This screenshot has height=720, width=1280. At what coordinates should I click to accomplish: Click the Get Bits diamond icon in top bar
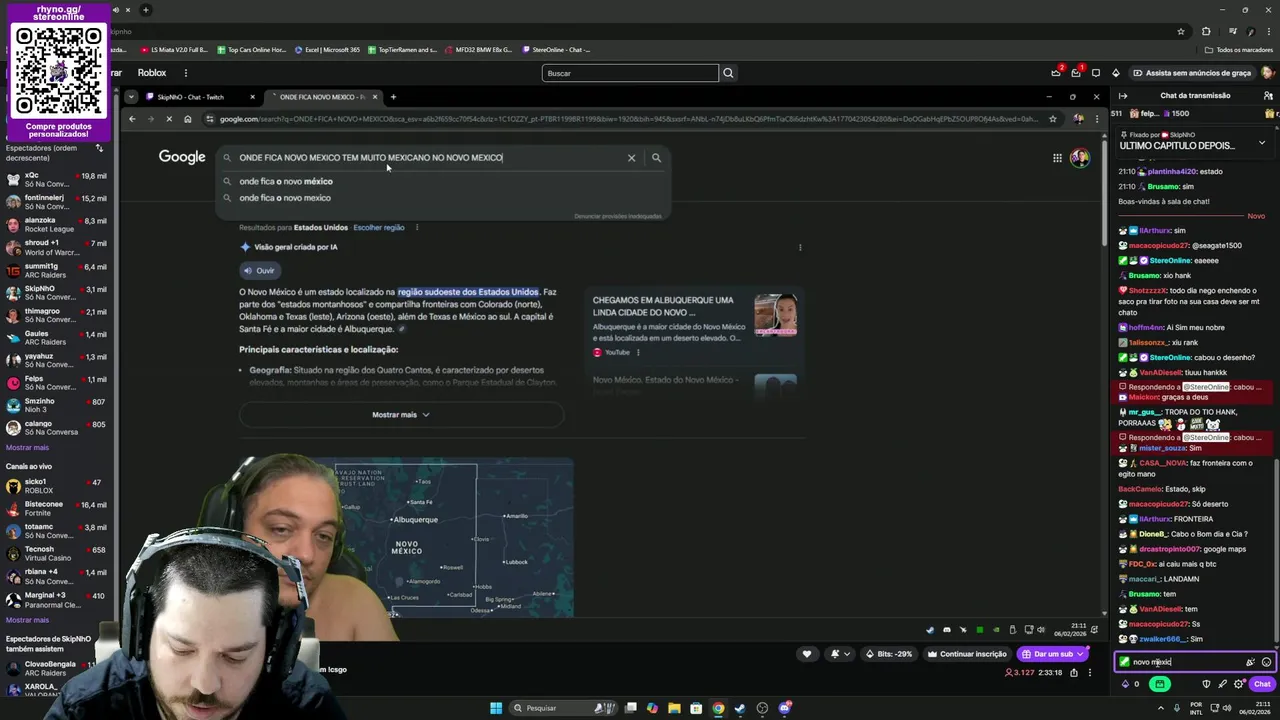click(x=1116, y=73)
